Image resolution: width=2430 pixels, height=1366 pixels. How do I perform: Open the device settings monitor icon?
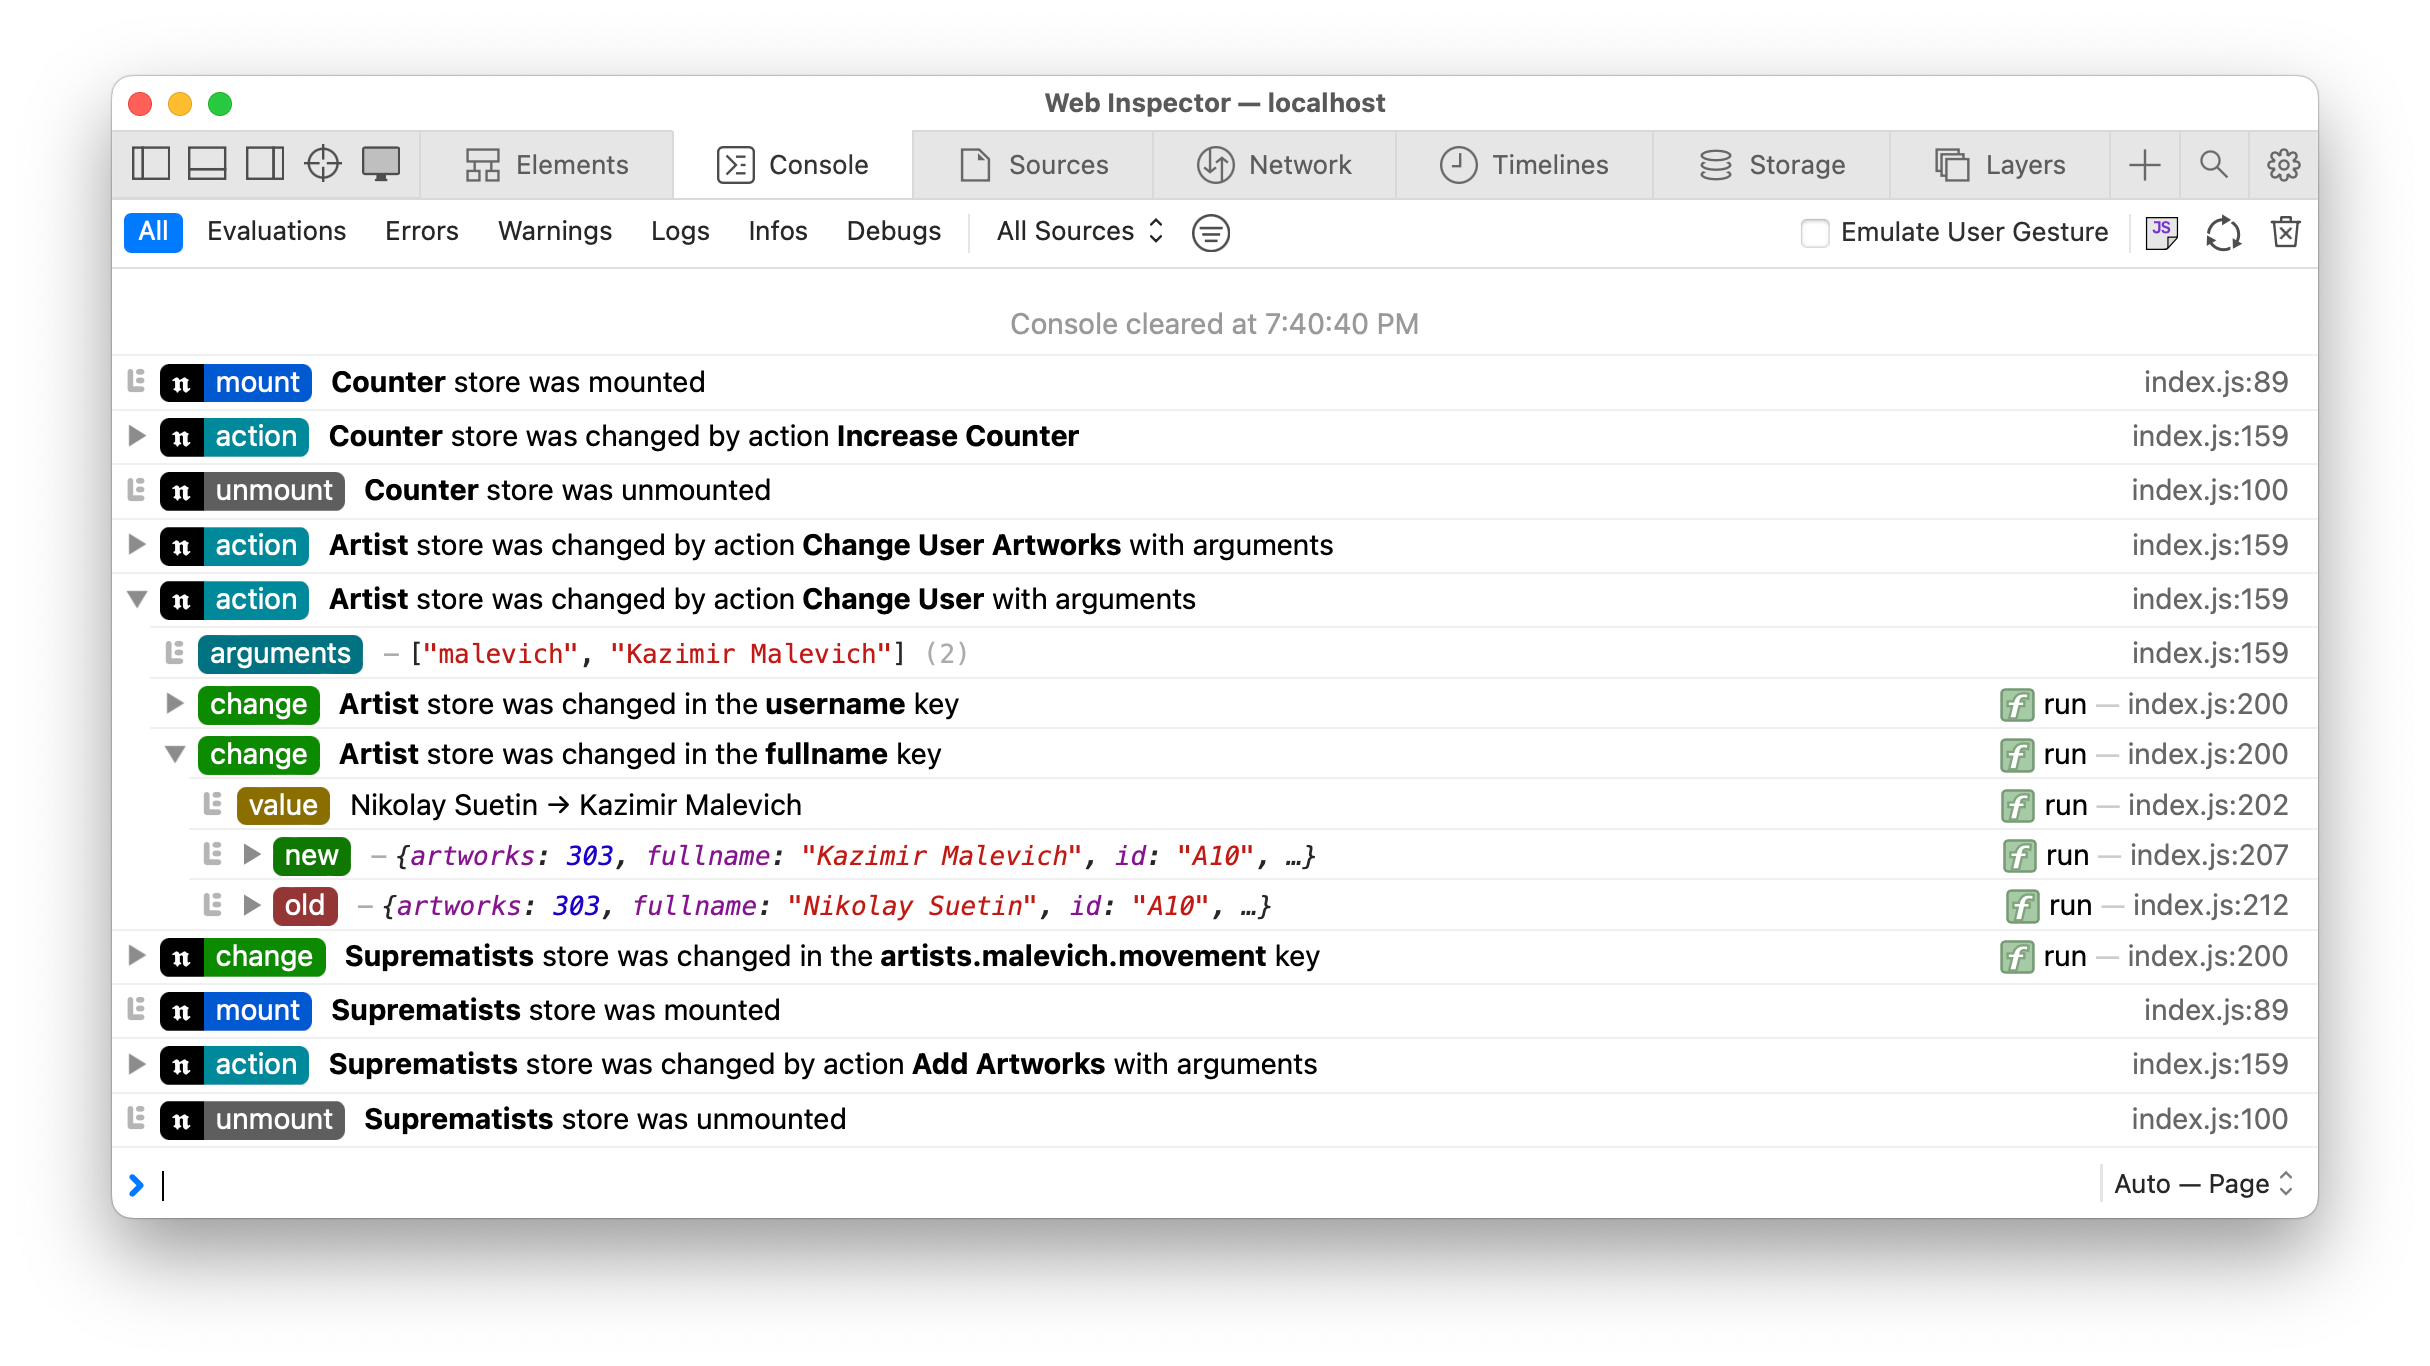tap(380, 164)
